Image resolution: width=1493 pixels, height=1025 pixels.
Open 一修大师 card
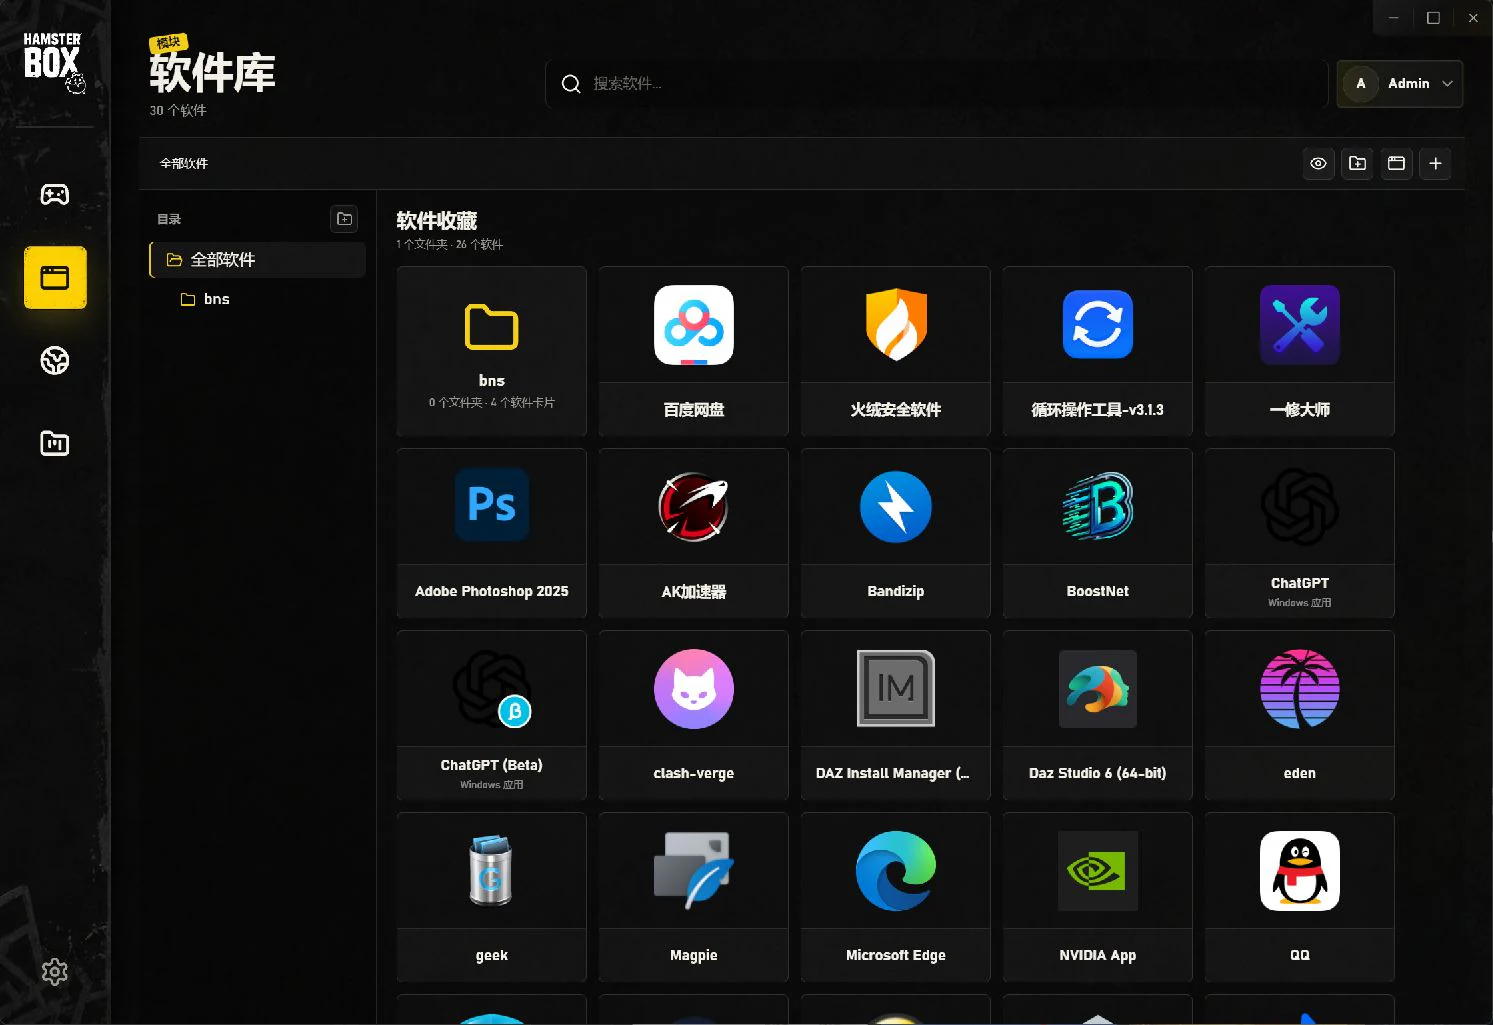point(1299,351)
